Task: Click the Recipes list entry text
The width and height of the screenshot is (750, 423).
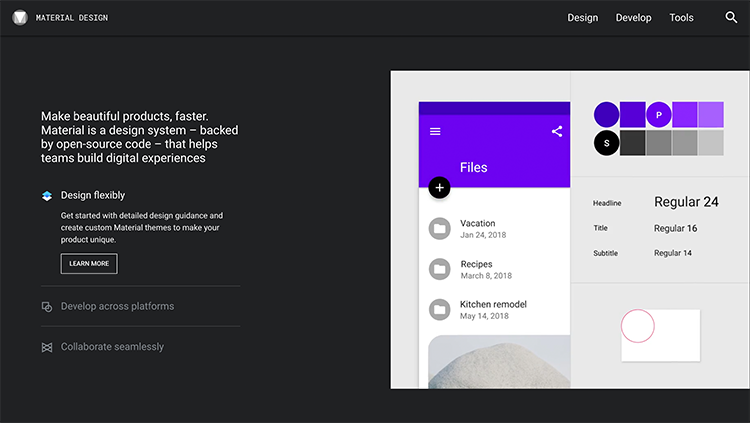Action: point(476,264)
